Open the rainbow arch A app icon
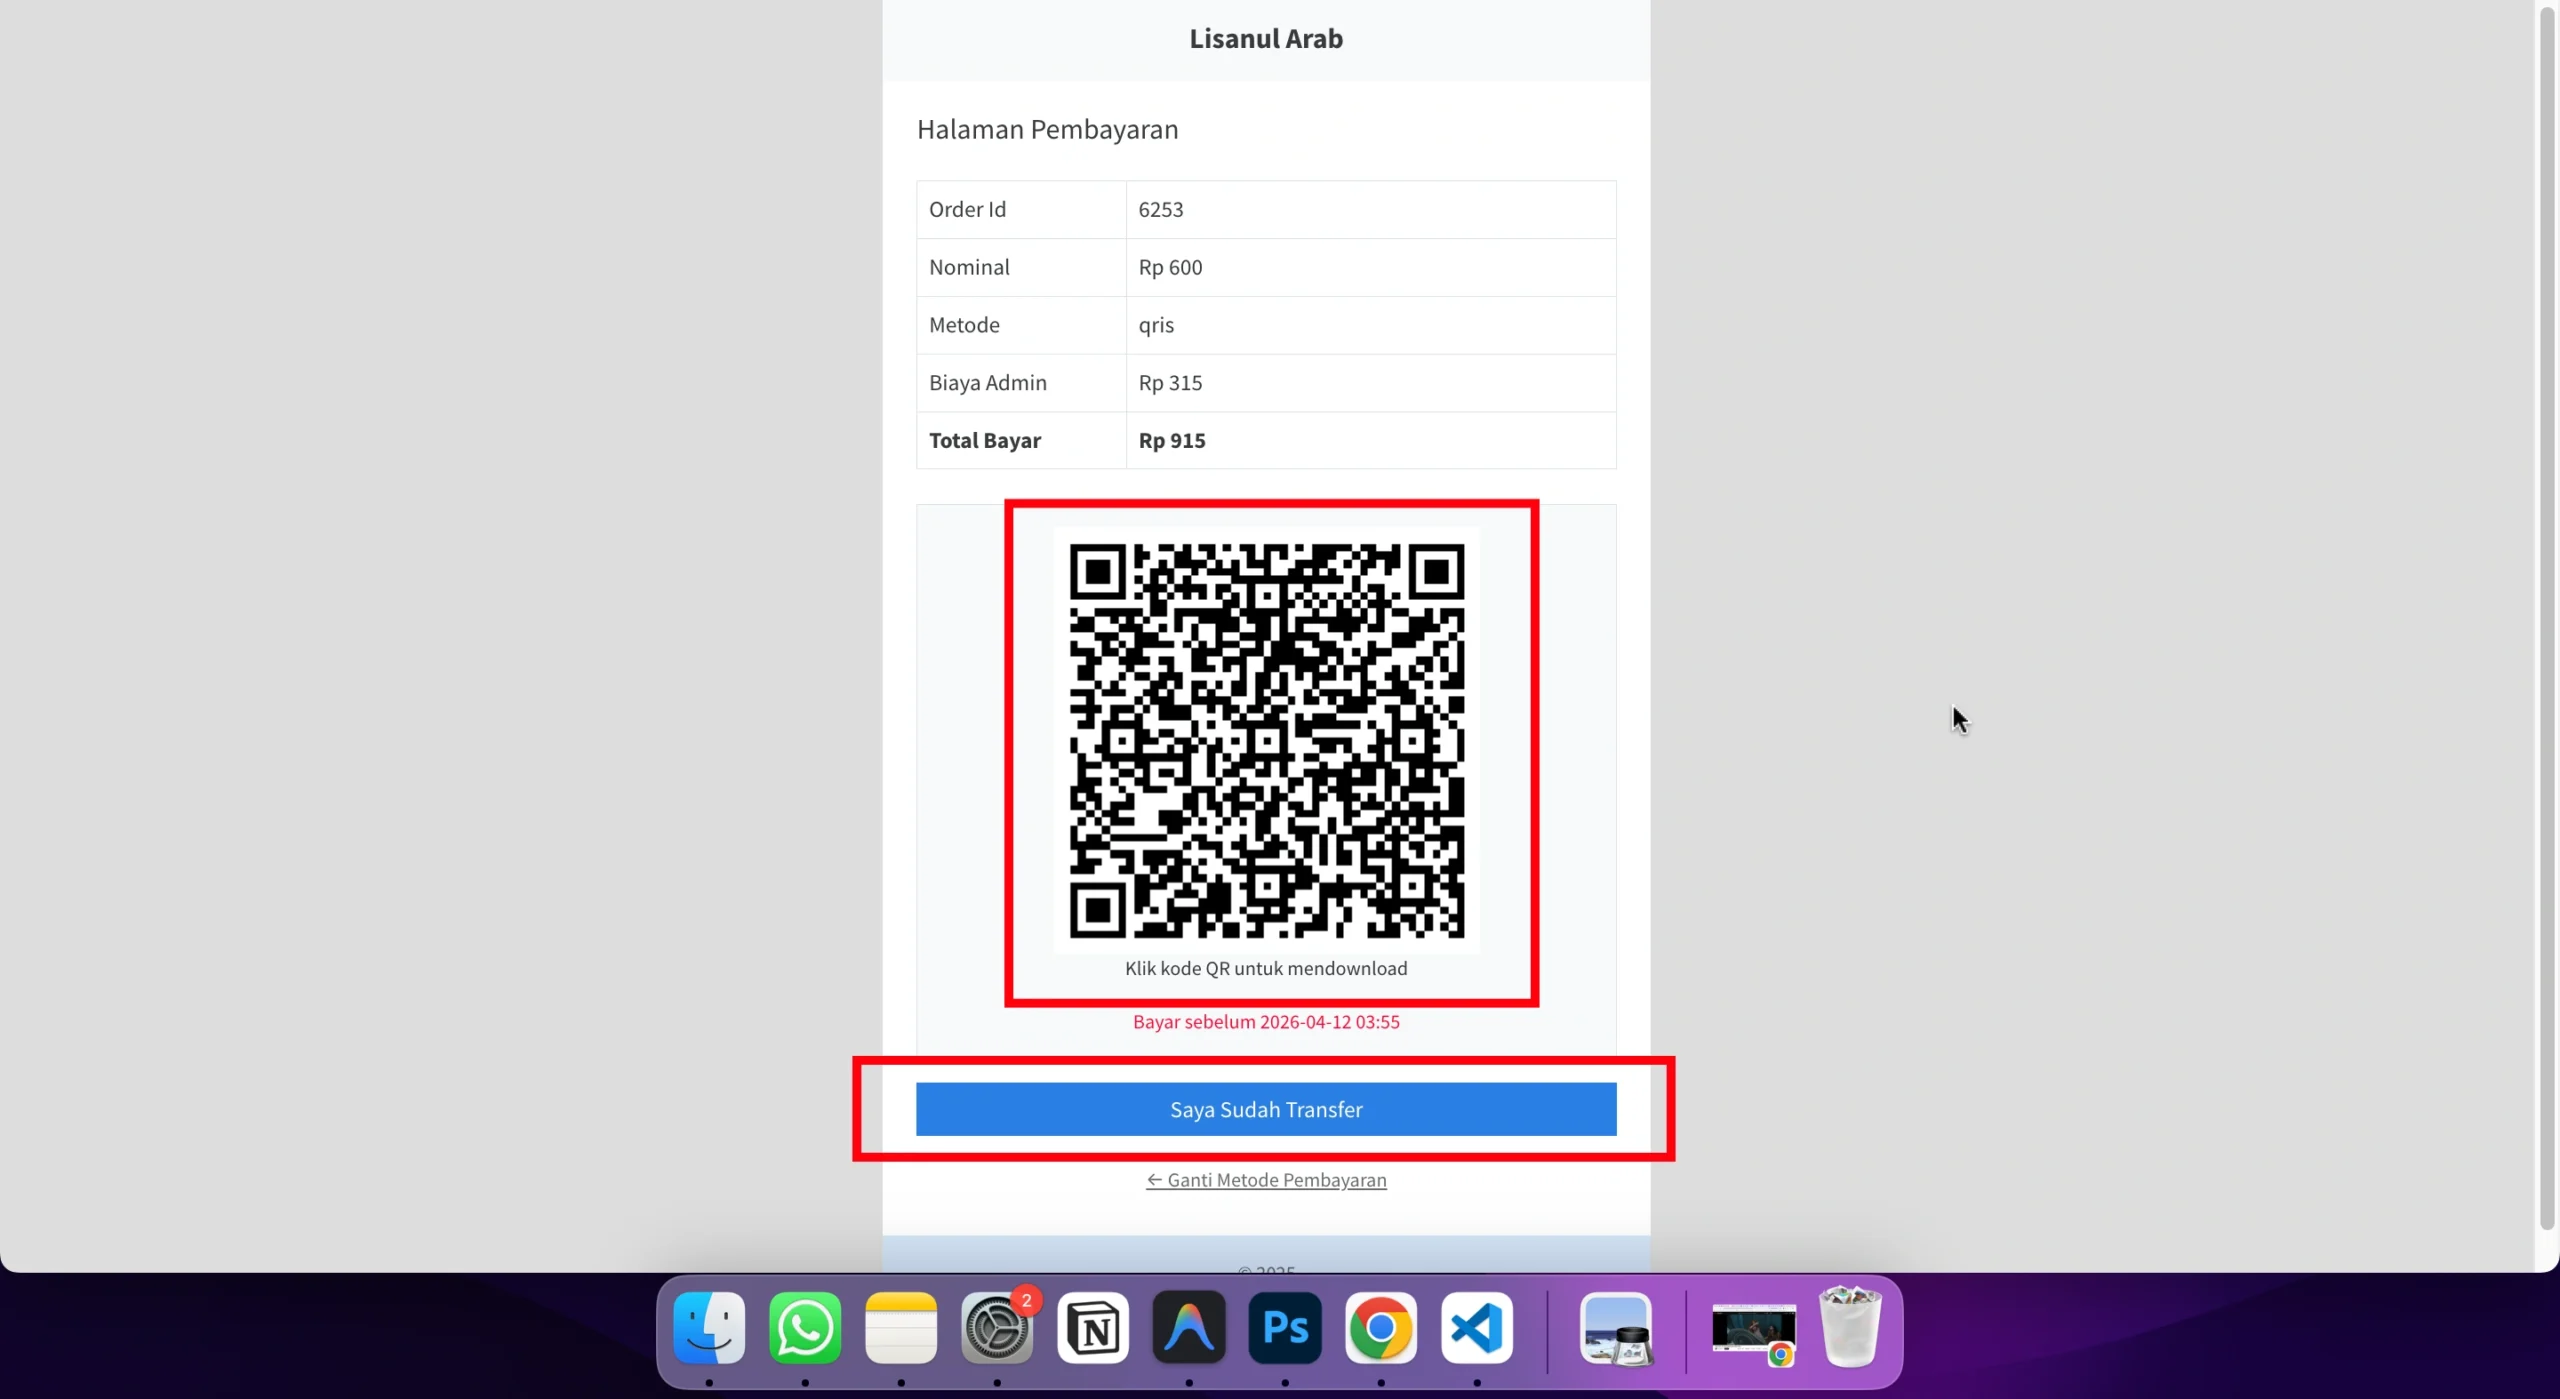Image resolution: width=2560 pixels, height=1399 pixels. click(x=1189, y=1329)
